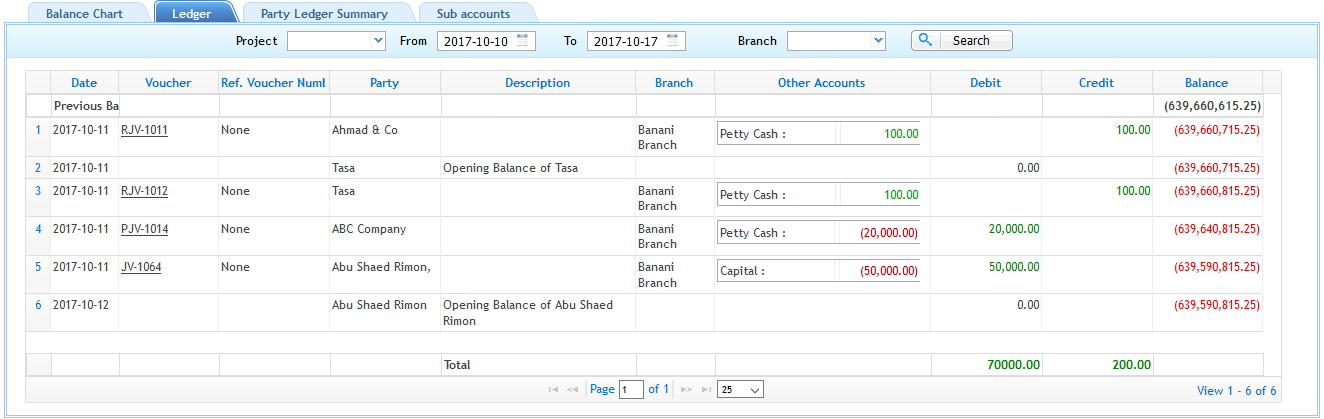Sort the ledger by Date column header

(84, 83)
